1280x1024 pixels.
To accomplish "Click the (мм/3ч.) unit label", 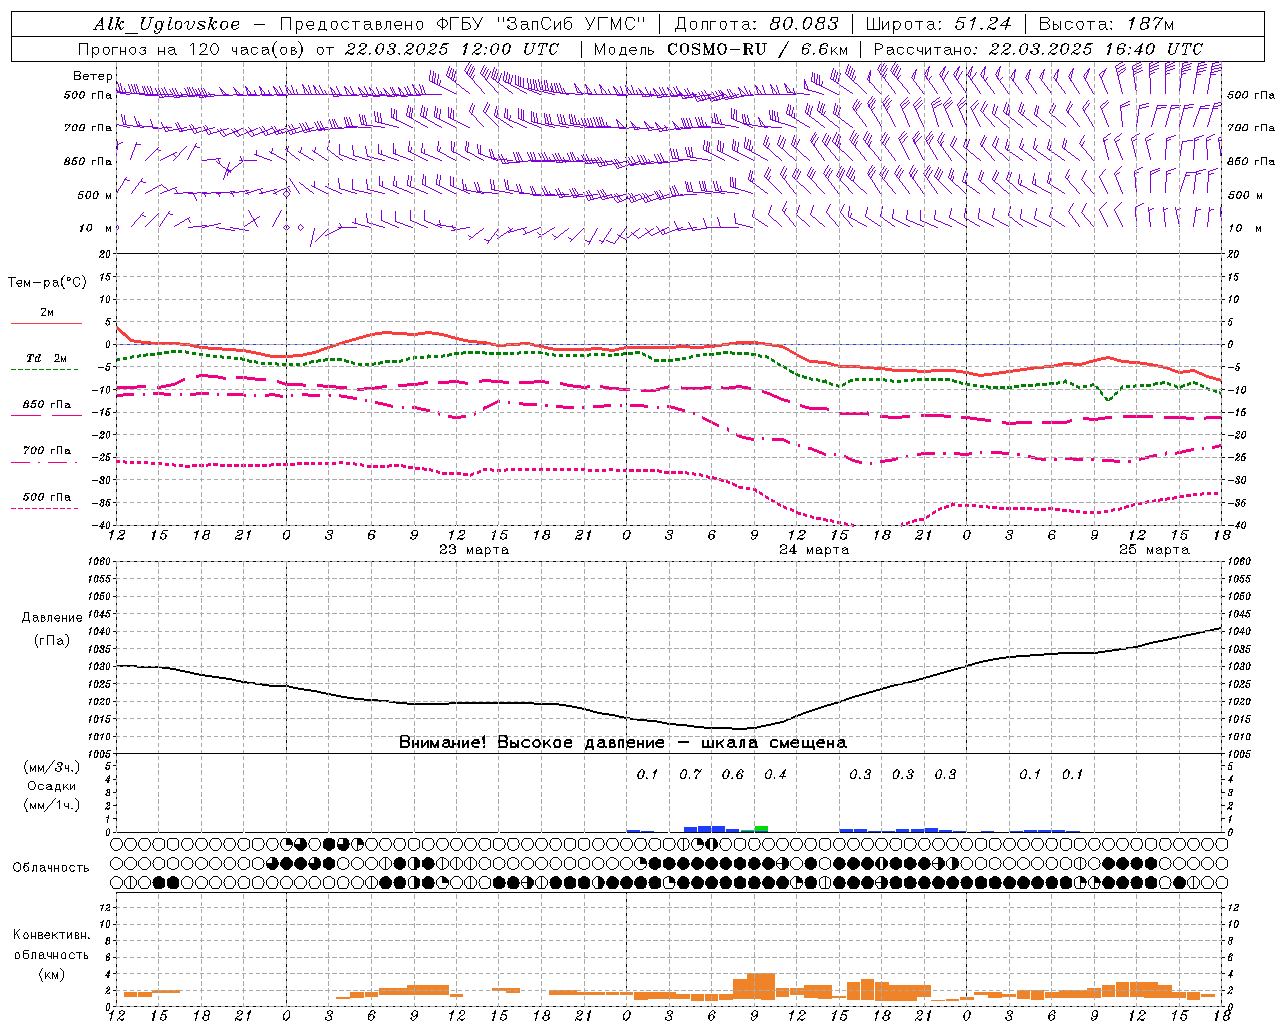I will coord(51,767).
